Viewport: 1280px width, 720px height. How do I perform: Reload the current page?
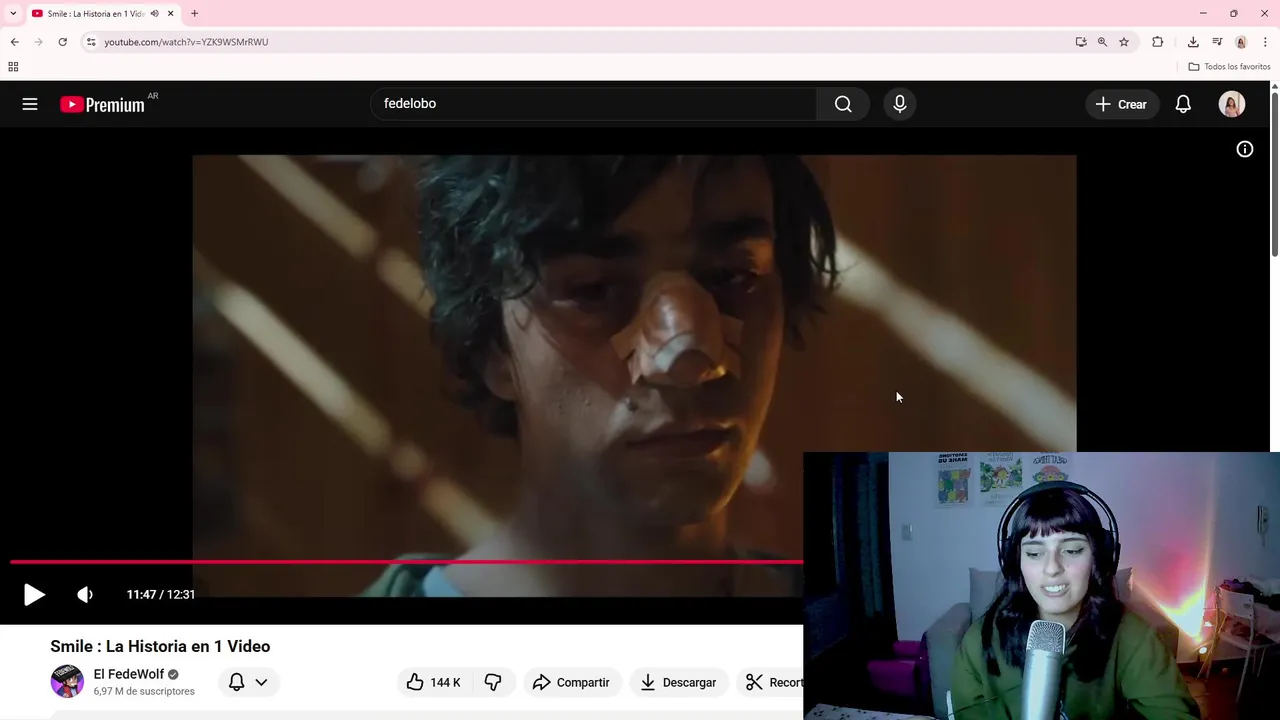click(x=62, y=42)
